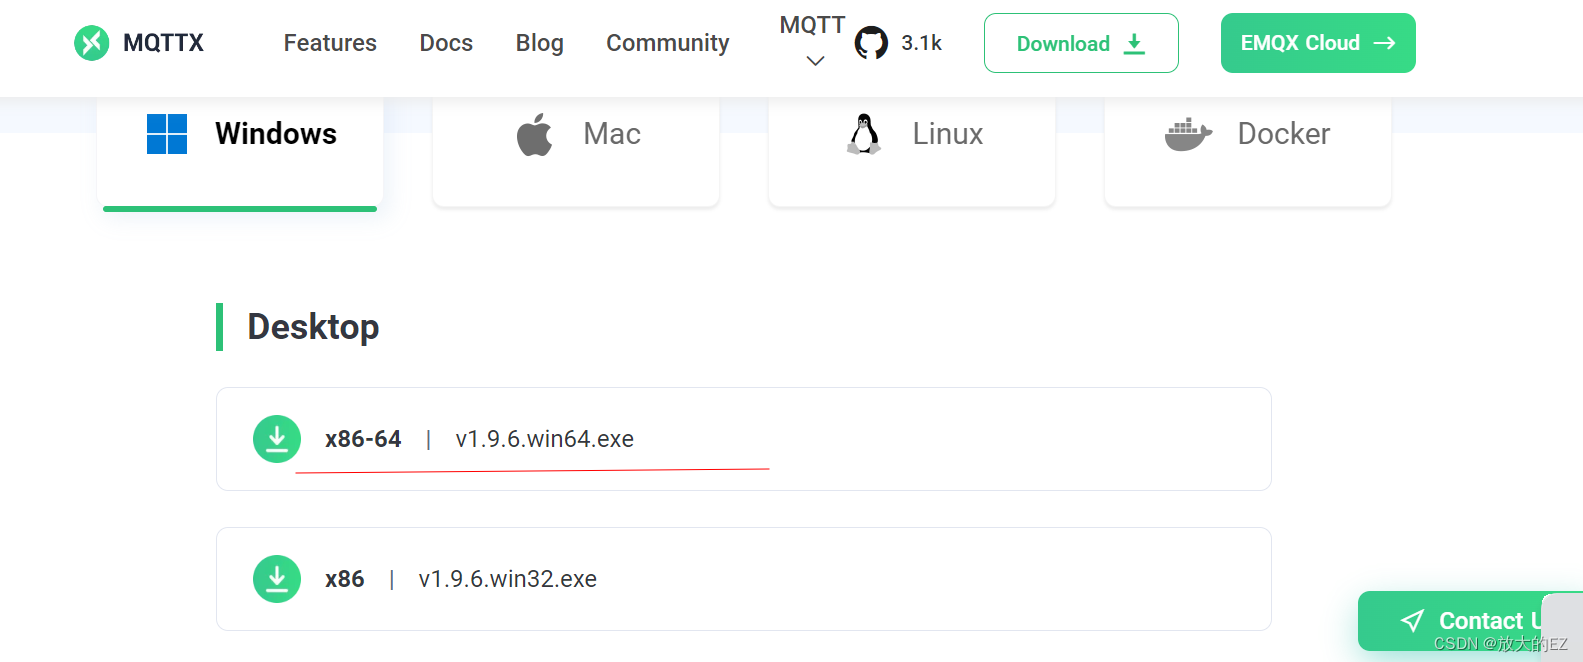Download v1.9.6.win64.exe
Image resolution: width=1583 pixels, height=662 pixels.
click(x=545, y=438)
